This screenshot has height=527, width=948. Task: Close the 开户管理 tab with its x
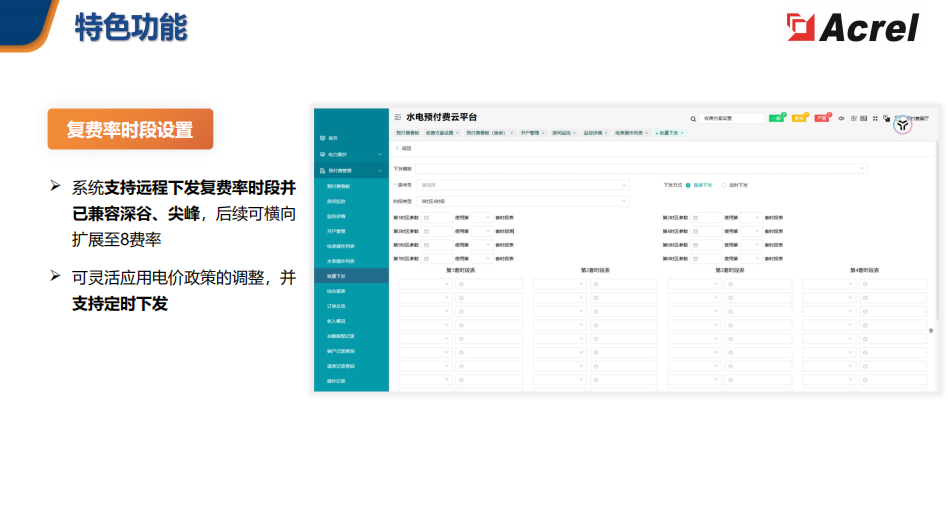(544, 133)
